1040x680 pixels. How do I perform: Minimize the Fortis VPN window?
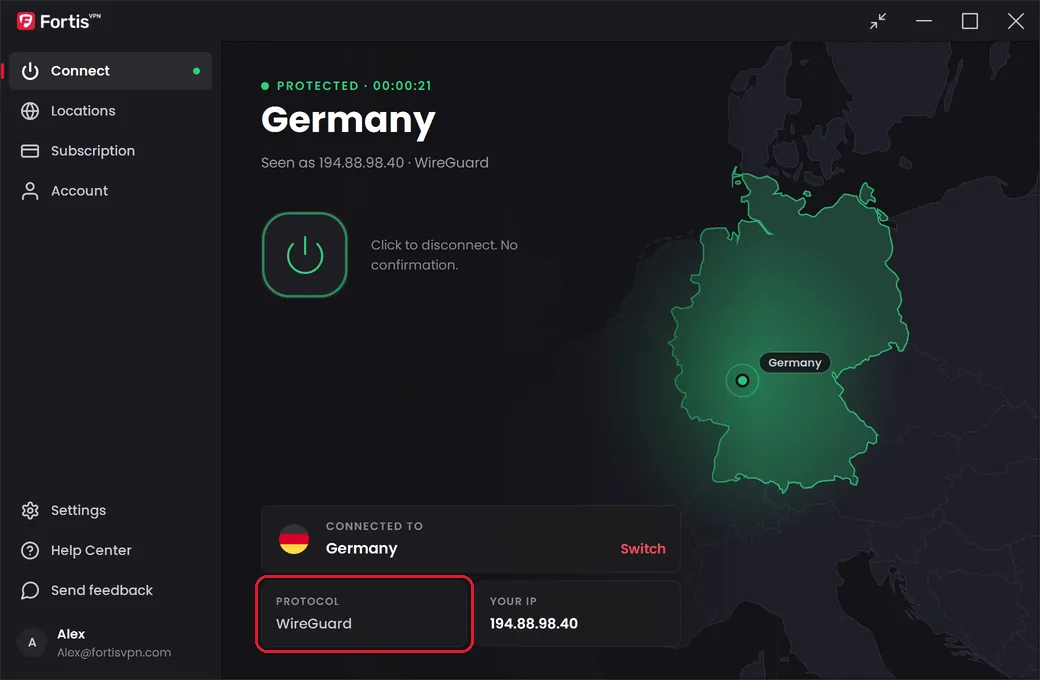pos(924,21)
